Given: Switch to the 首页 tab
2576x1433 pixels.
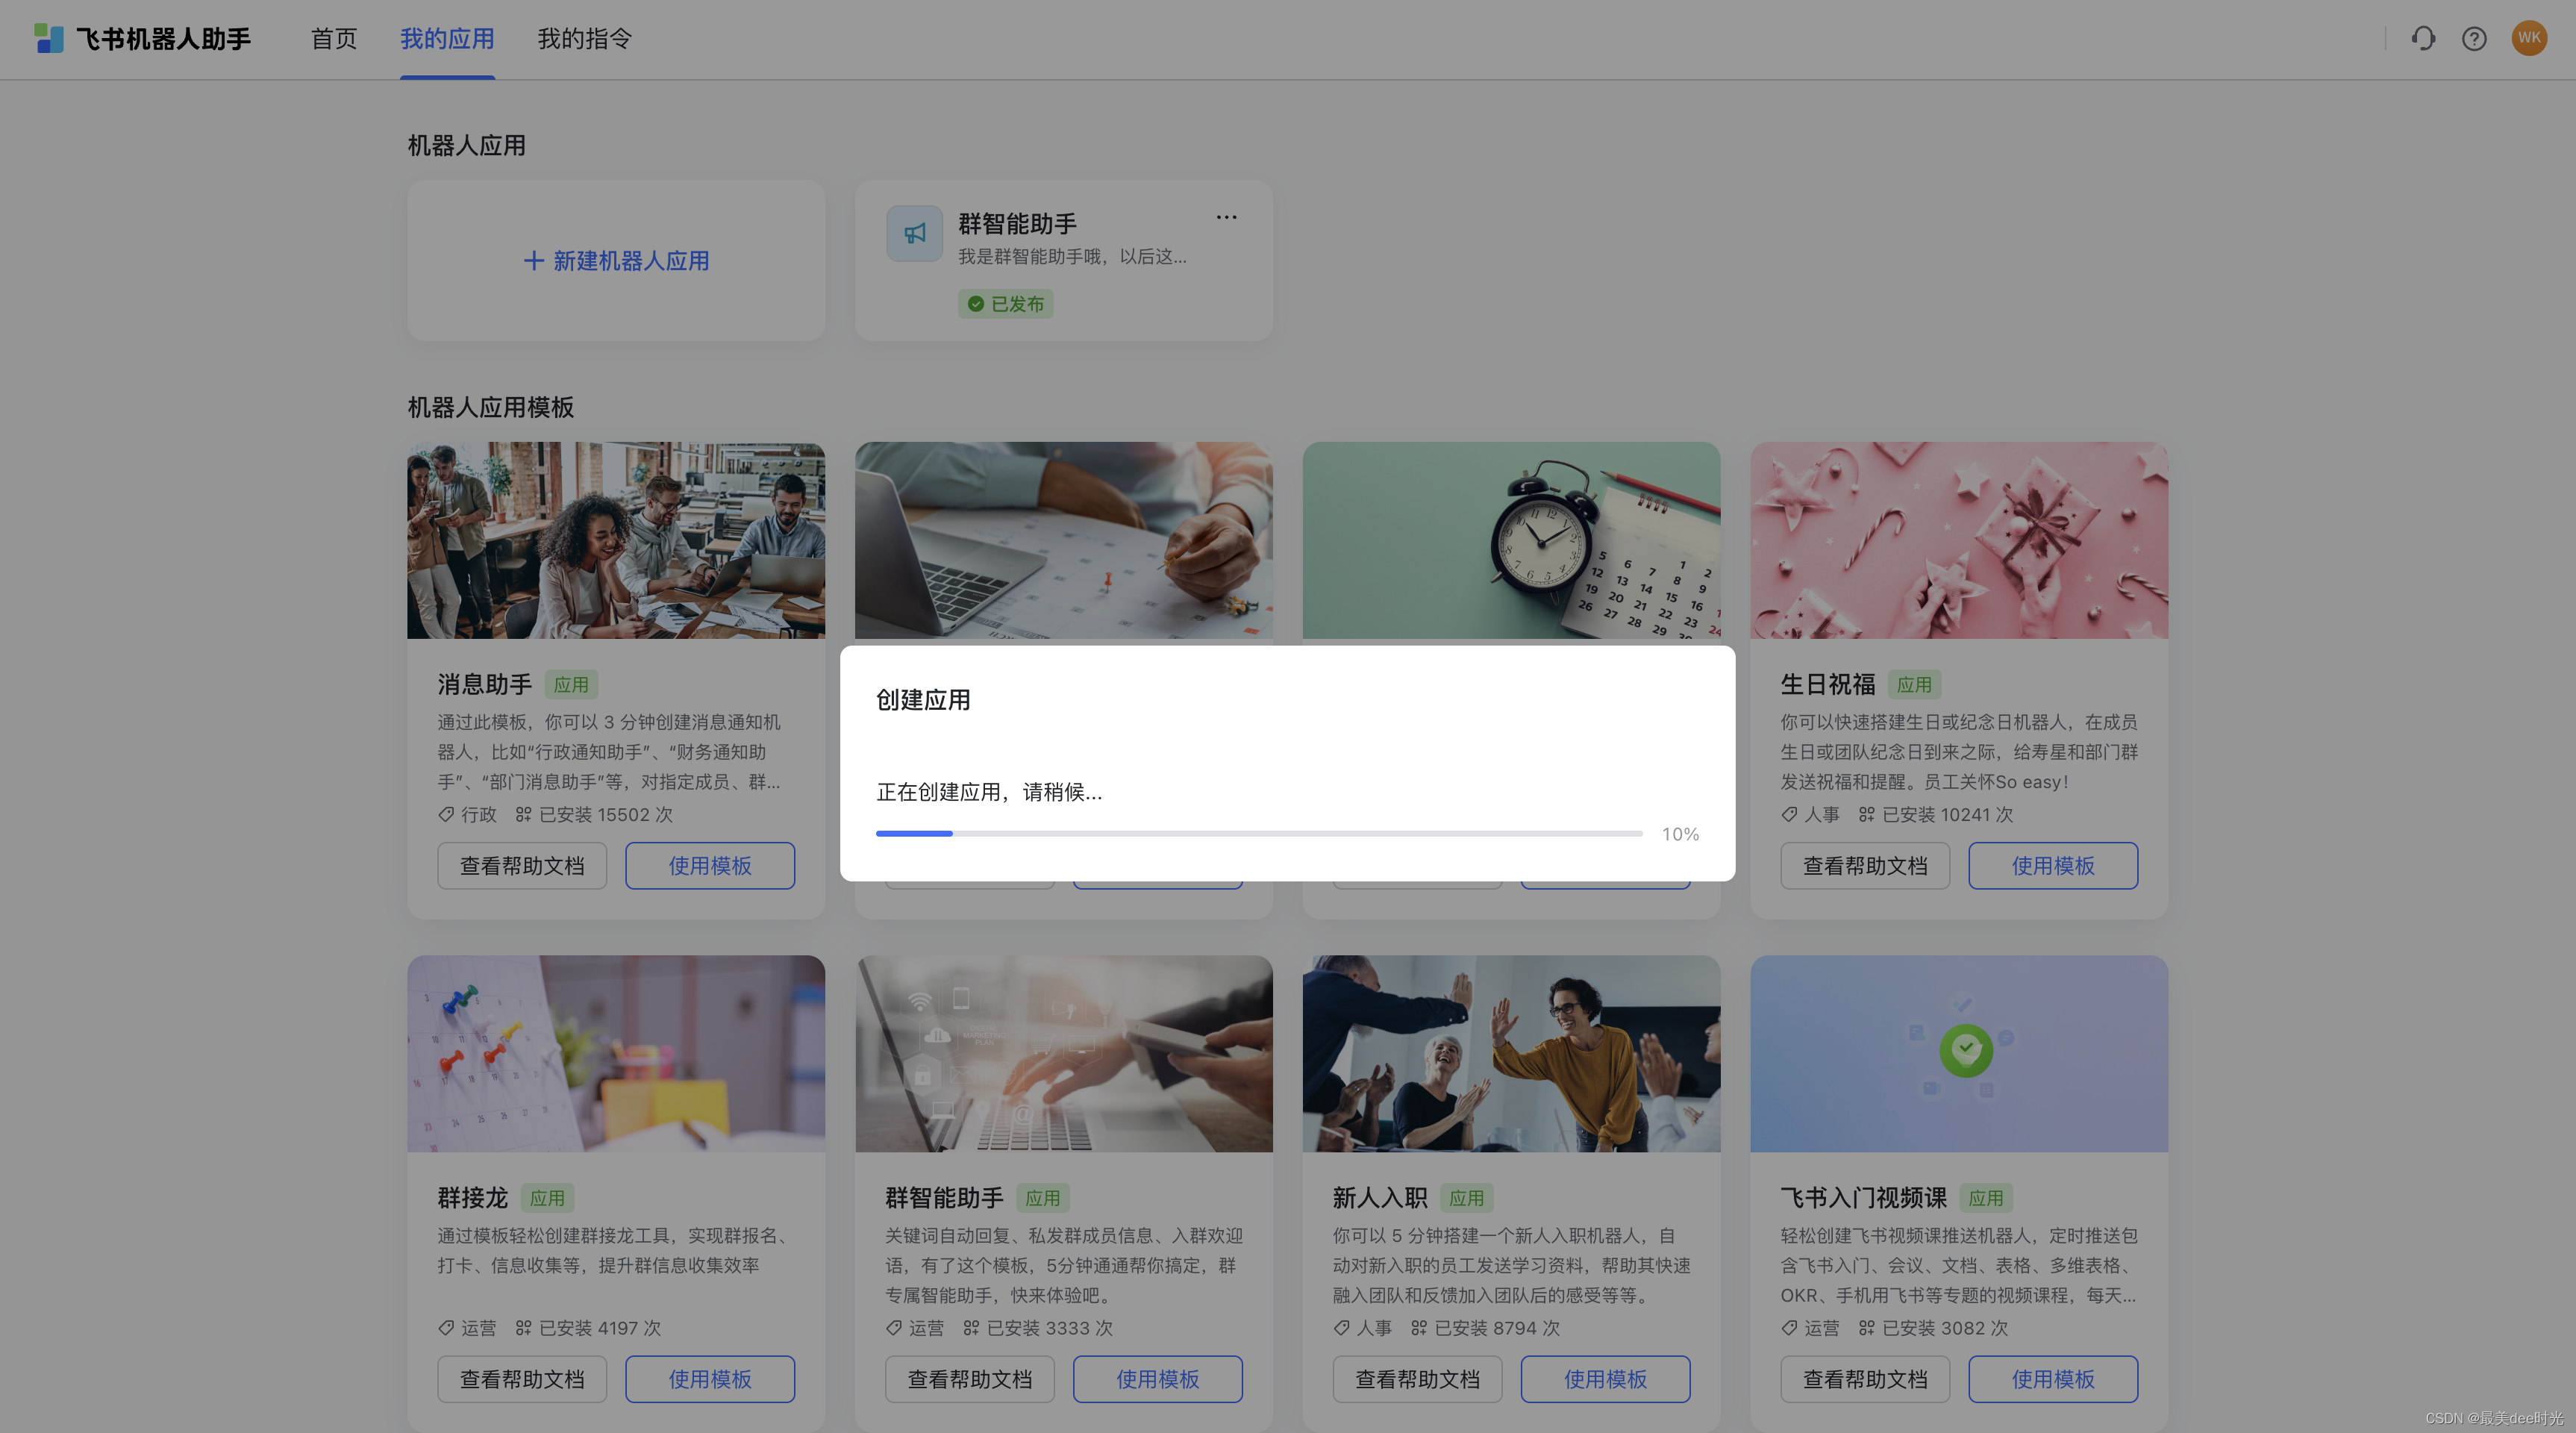Looking at the screenshot, I should [333, 38].
